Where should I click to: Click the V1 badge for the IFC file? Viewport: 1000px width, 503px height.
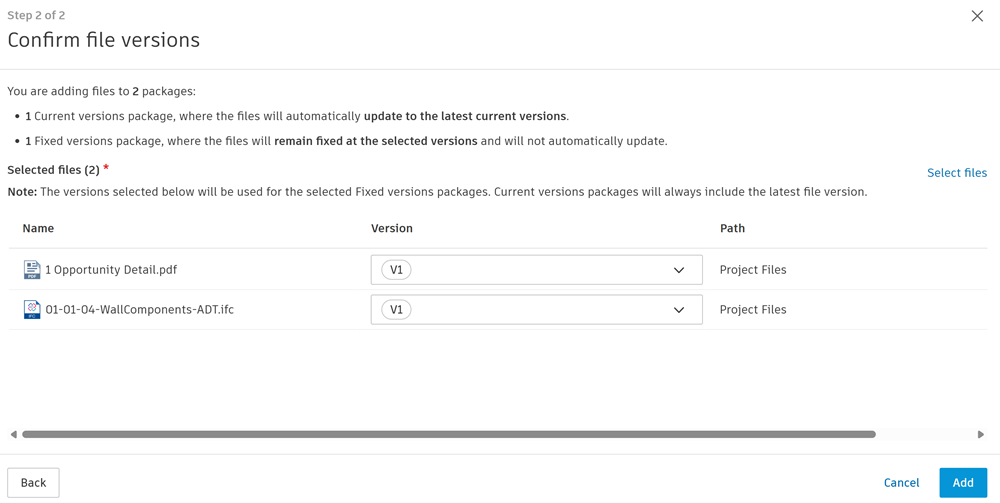(x=396, y=310)
